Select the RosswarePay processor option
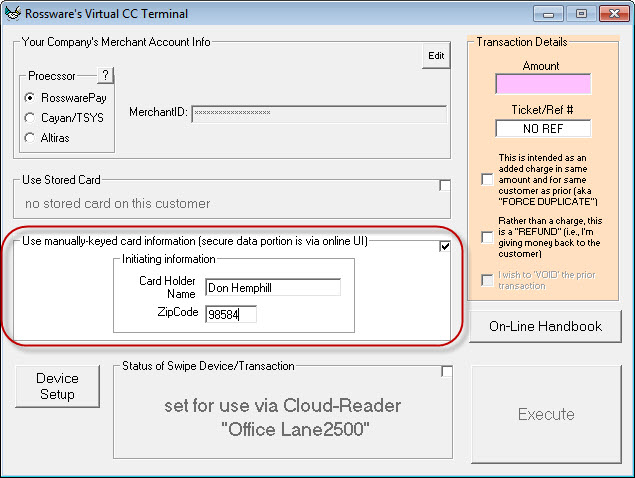Screen dimensions: 635x478 [30, 98]
